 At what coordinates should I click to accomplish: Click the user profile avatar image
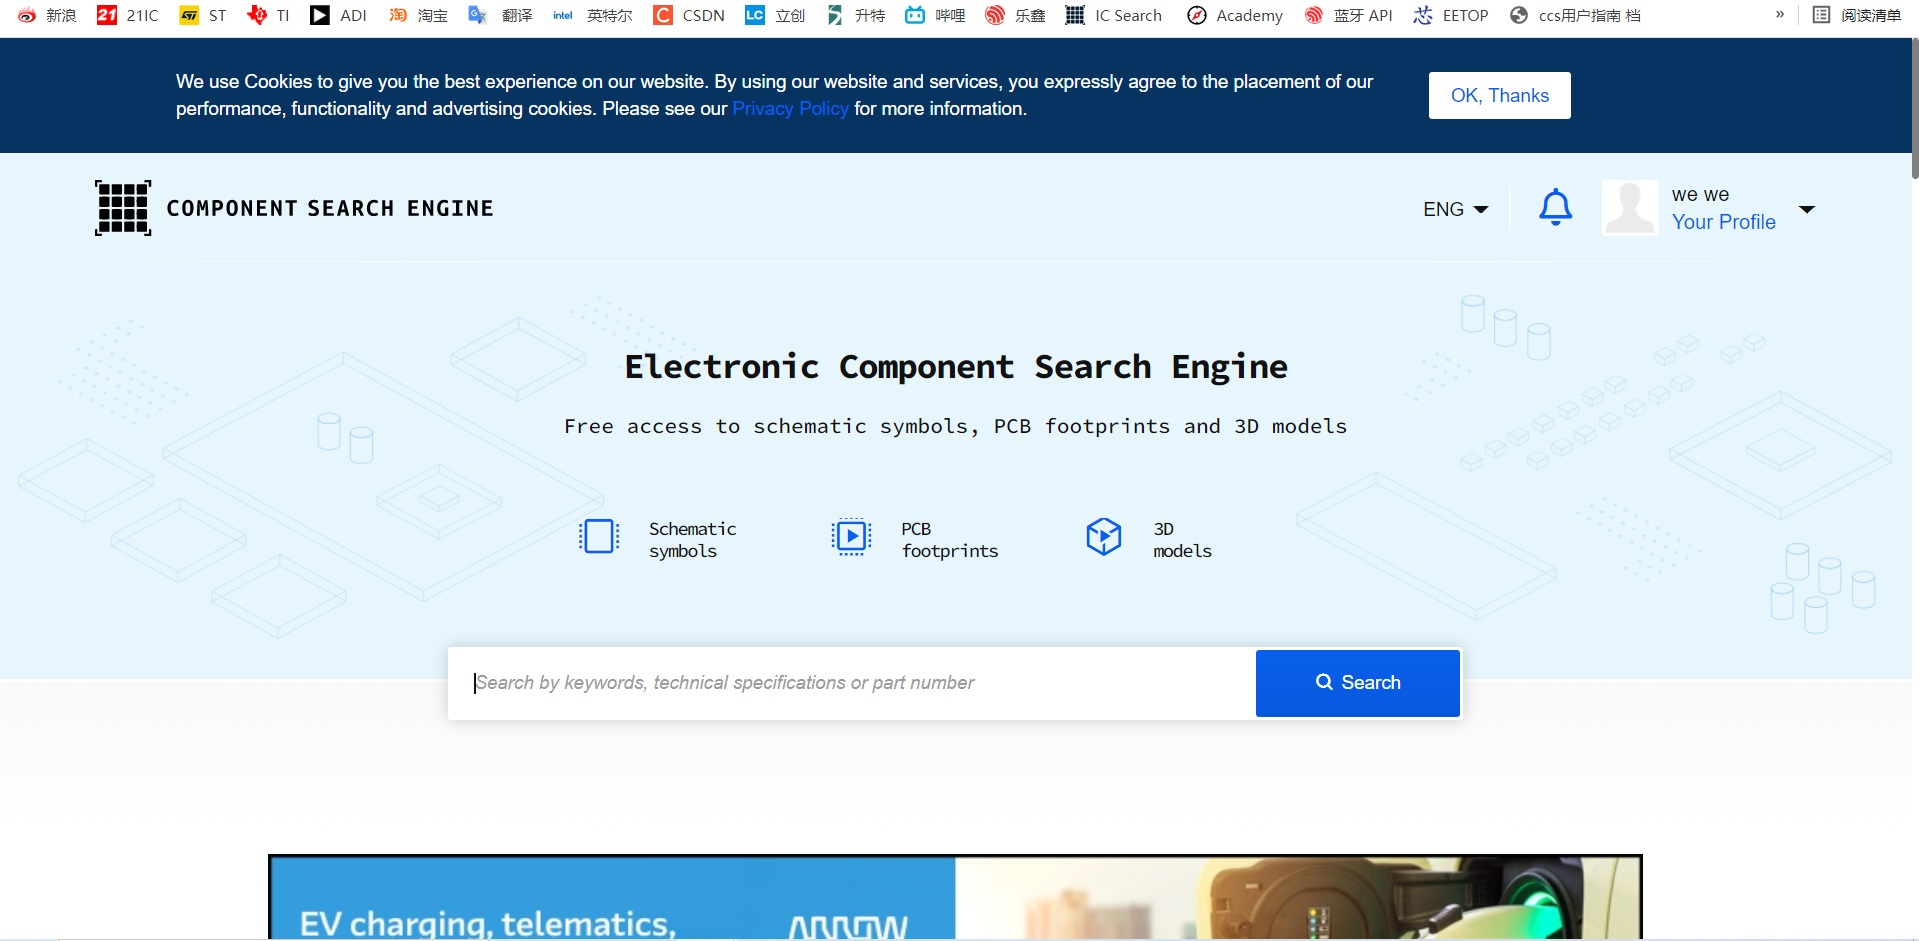point(1630,207)
